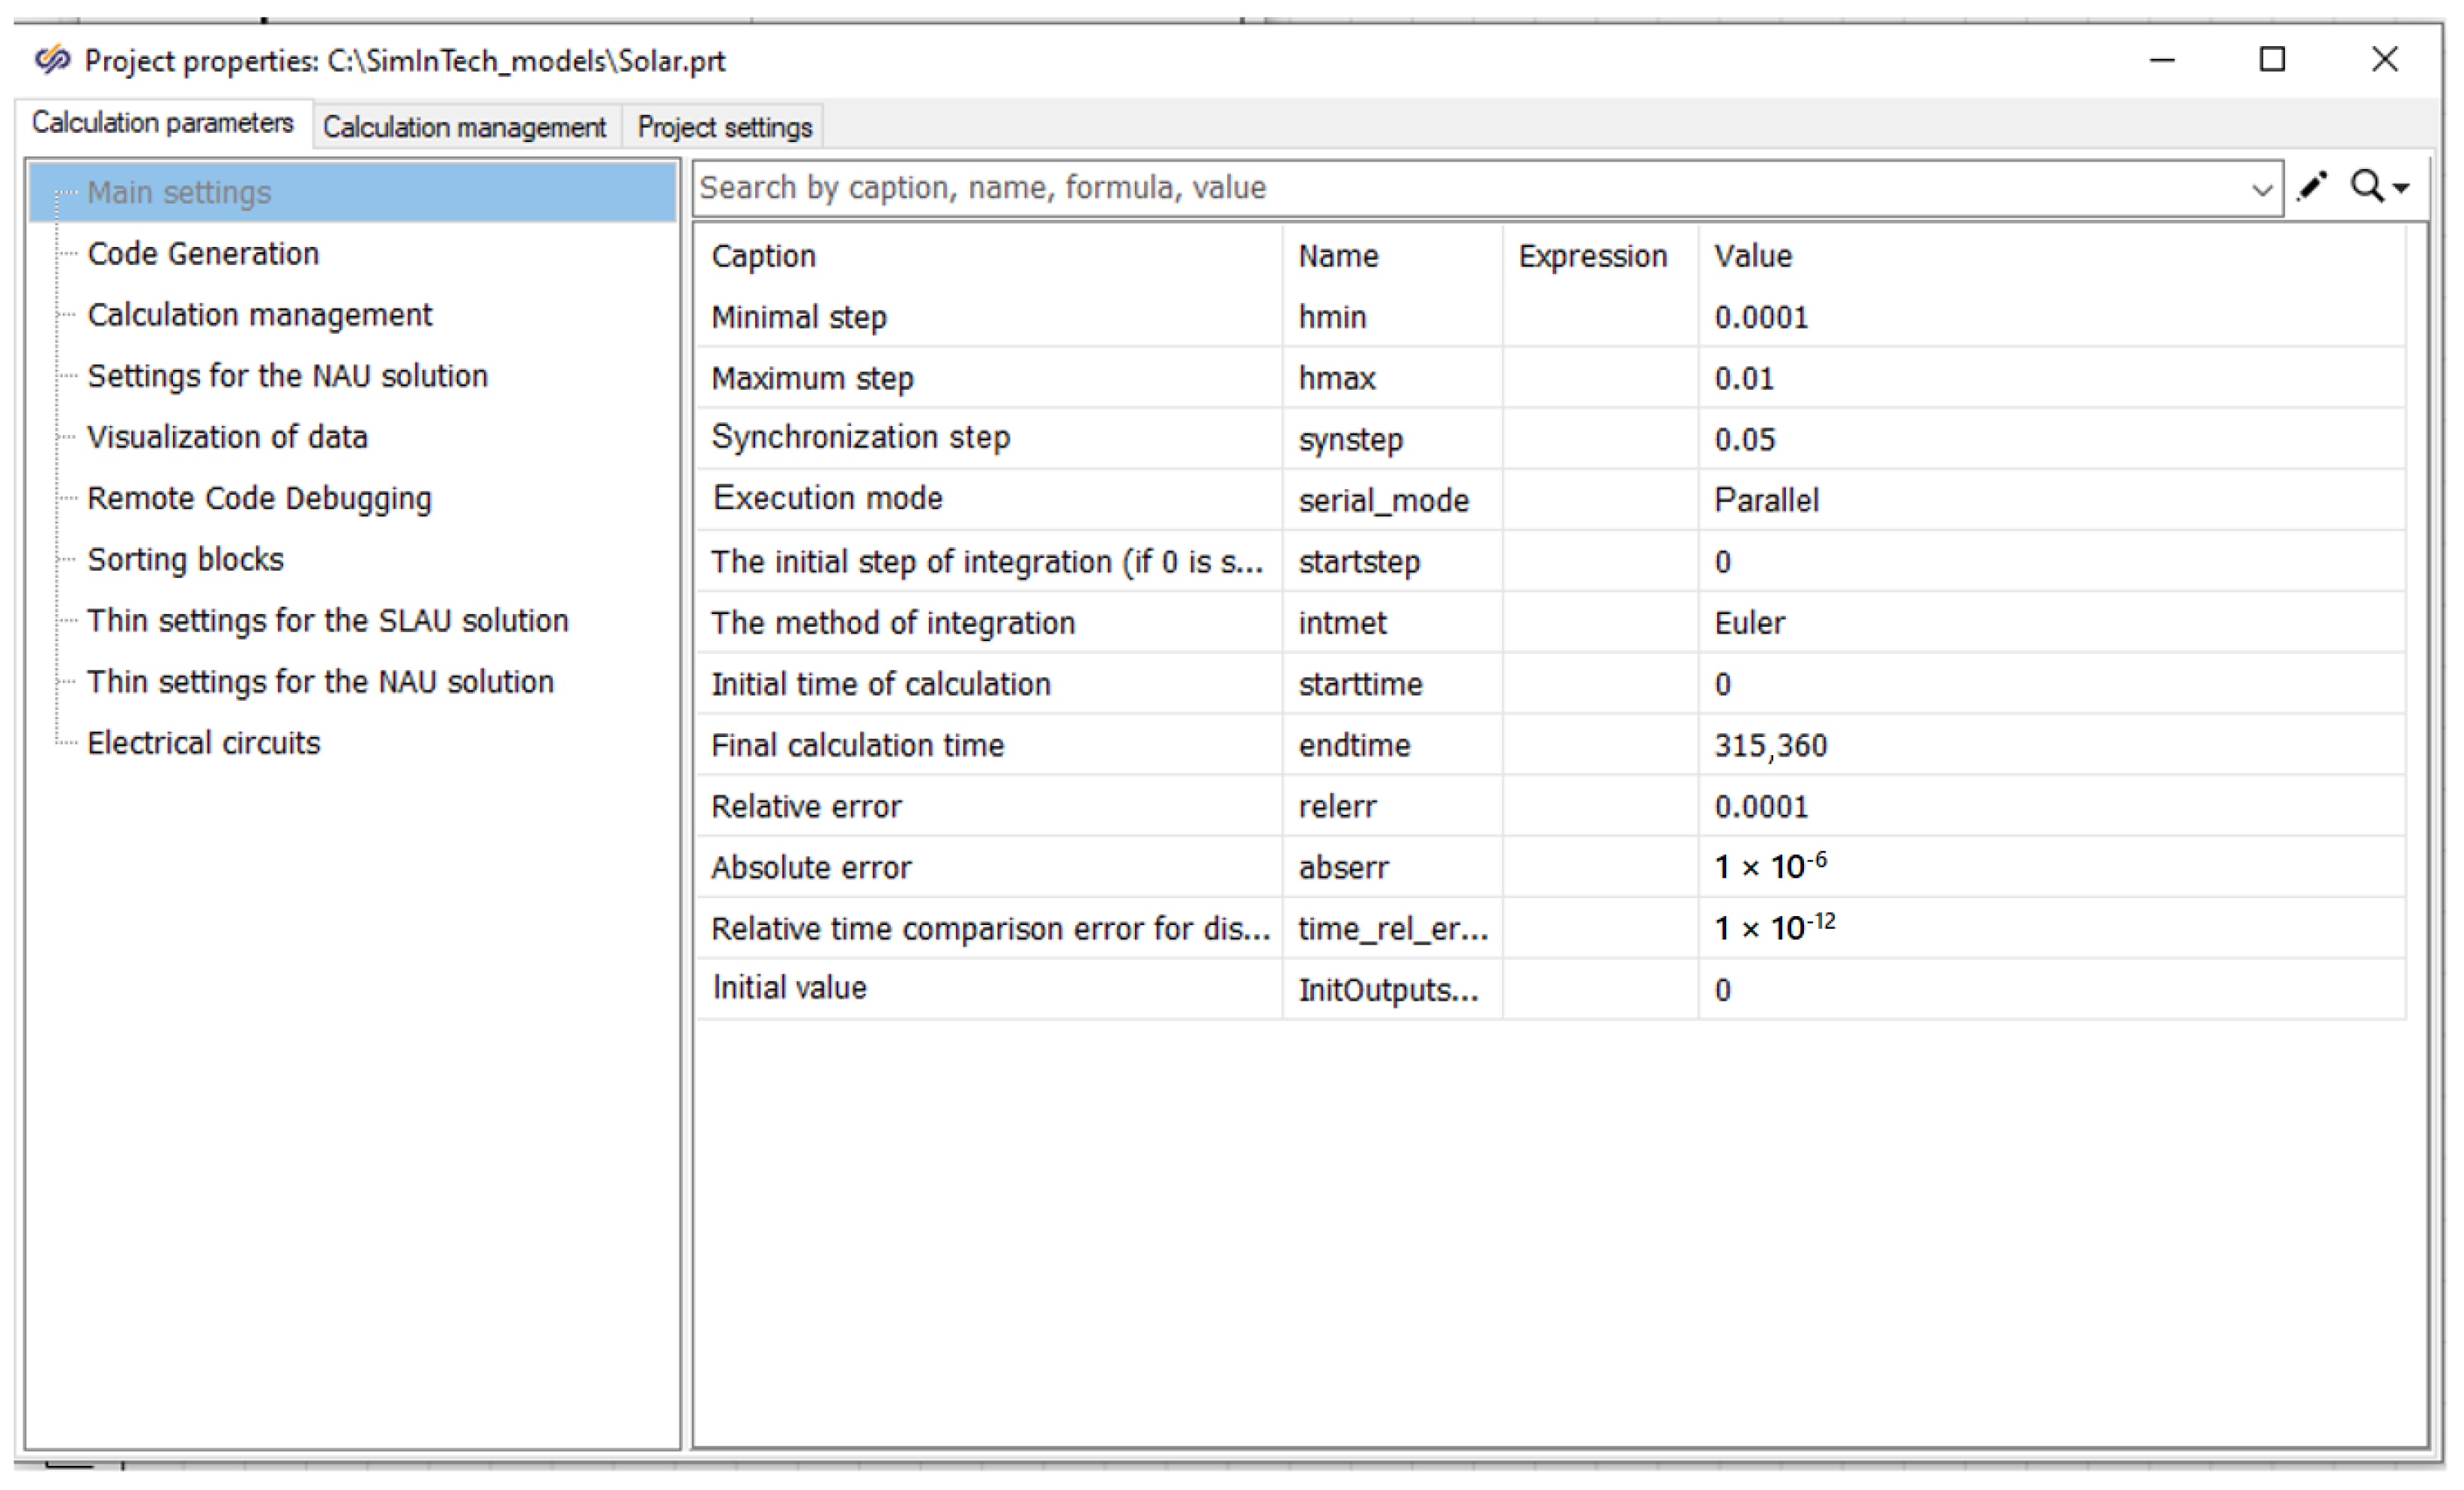Click the pencil edit icon beside search
2464x1490 pixels.
point(2311,187)
